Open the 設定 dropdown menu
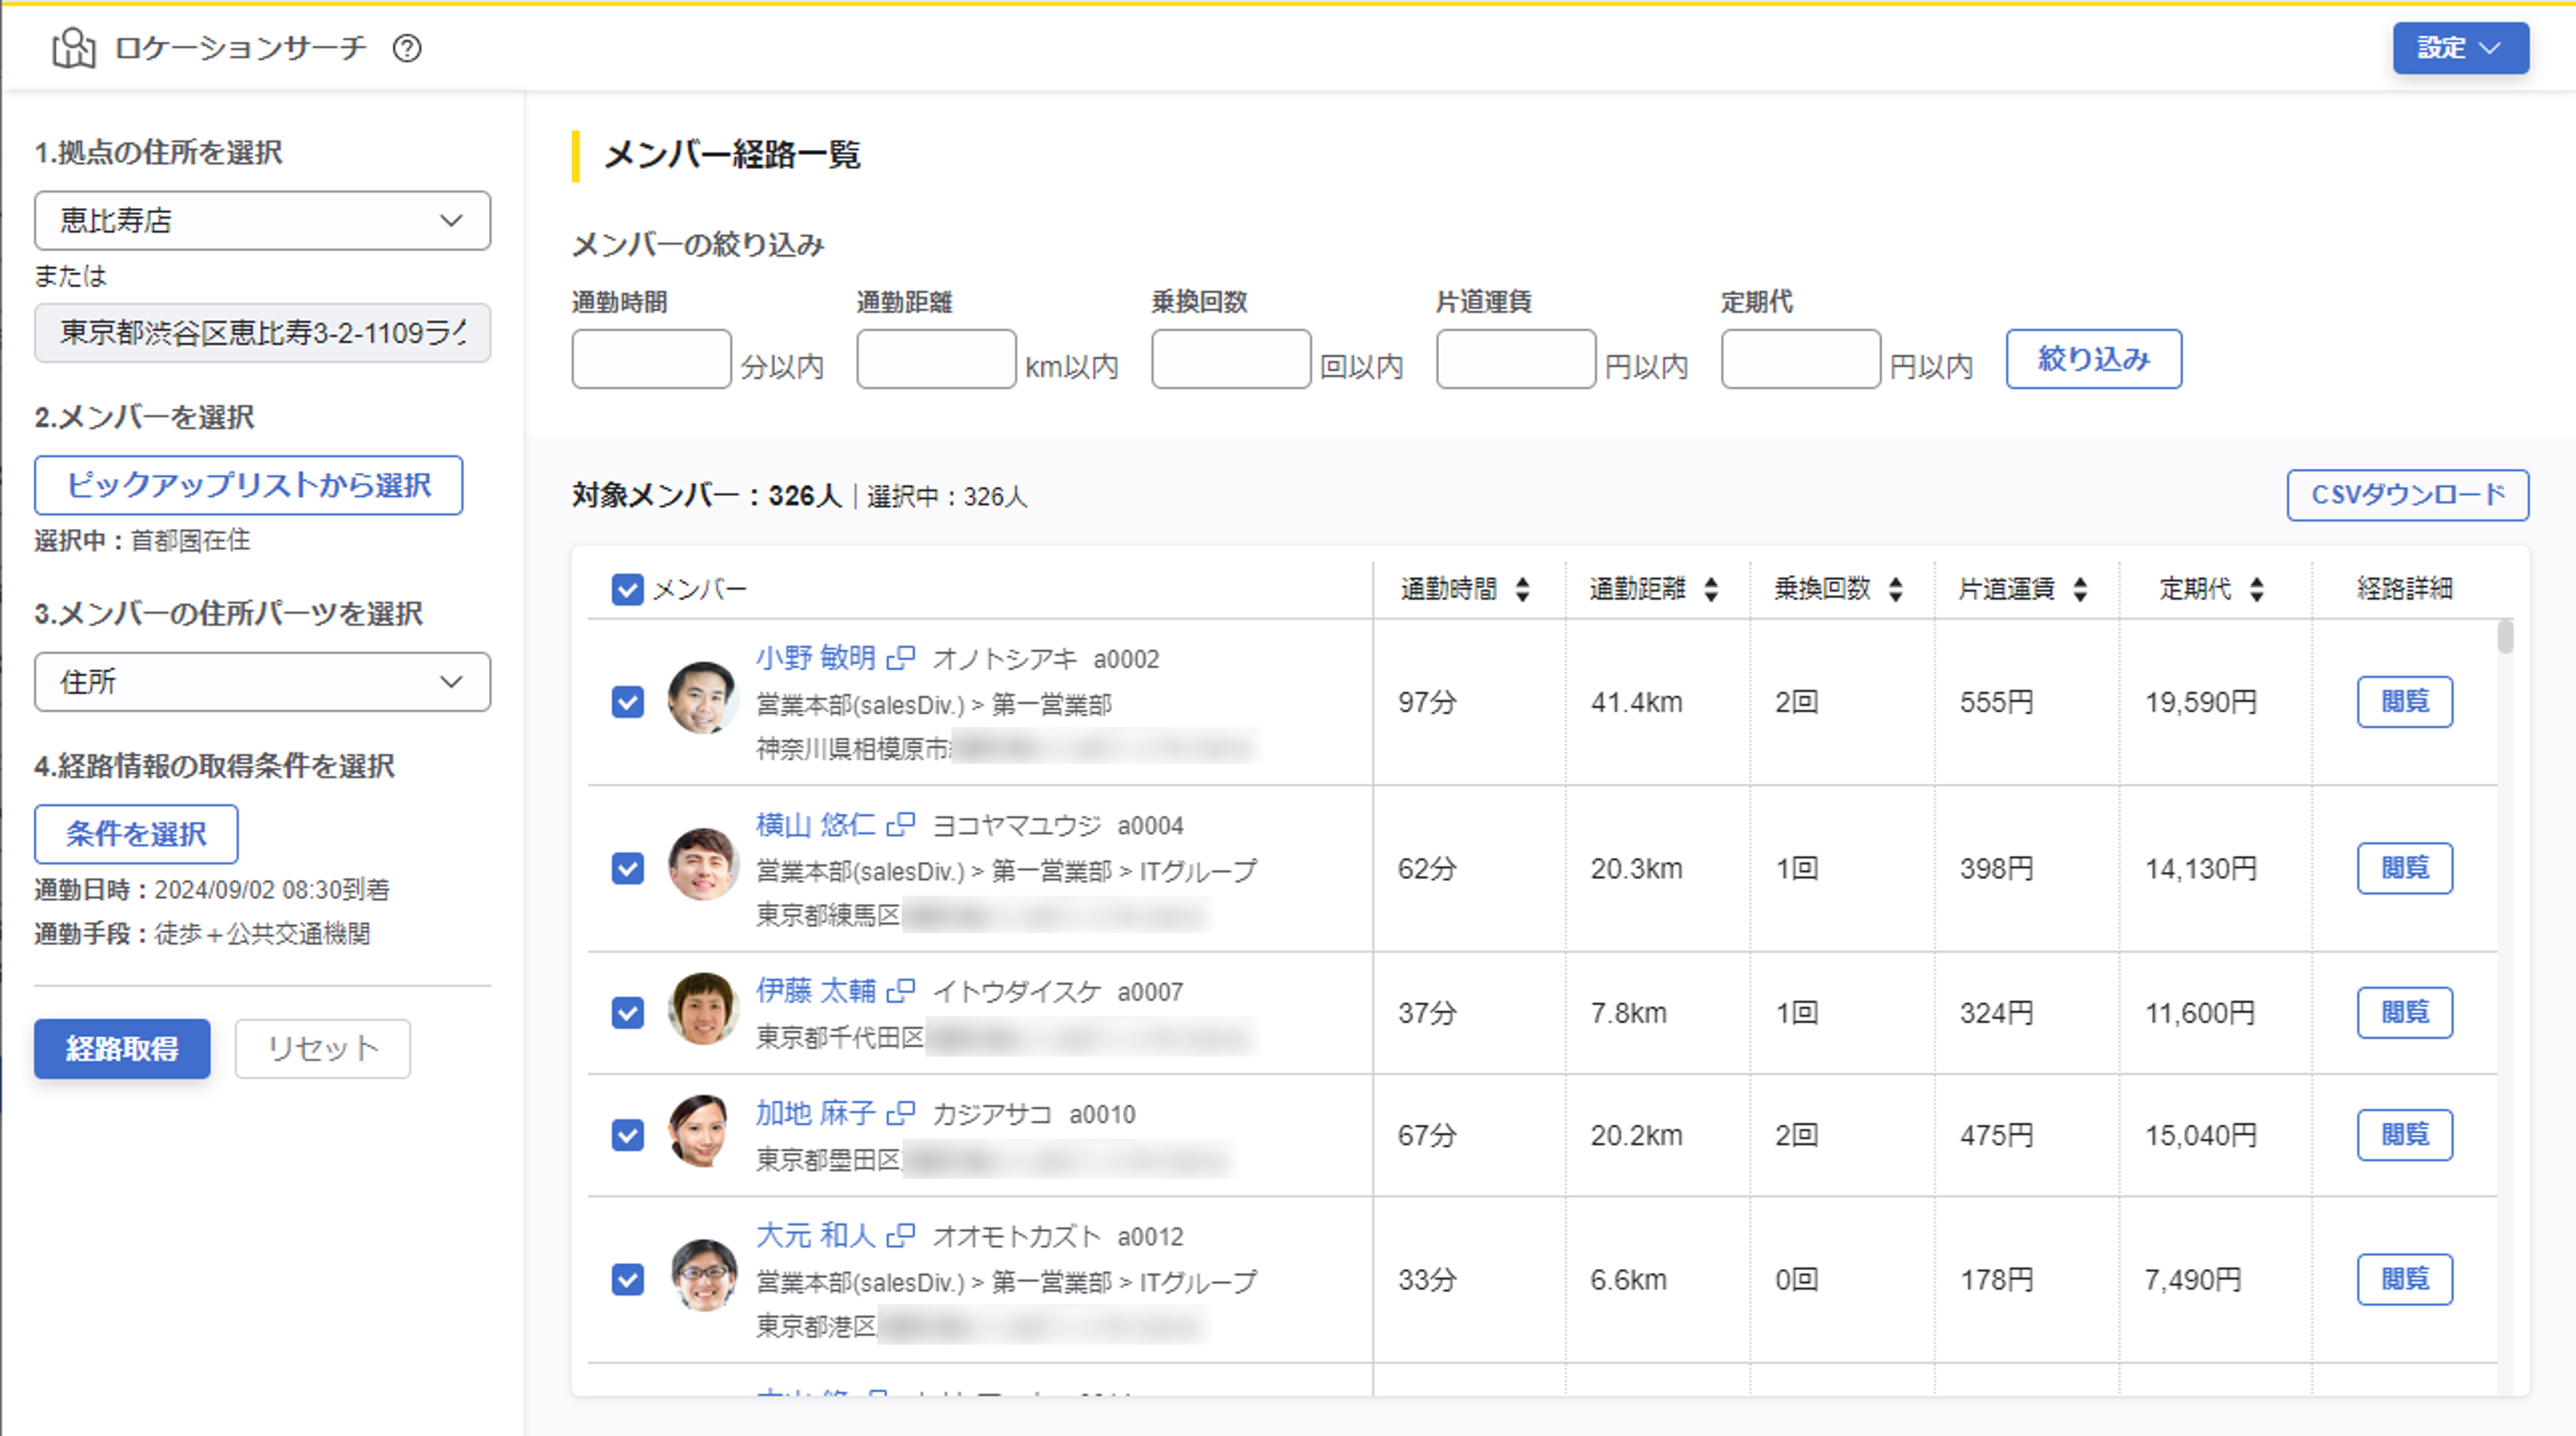 [x=2460, y=48]
